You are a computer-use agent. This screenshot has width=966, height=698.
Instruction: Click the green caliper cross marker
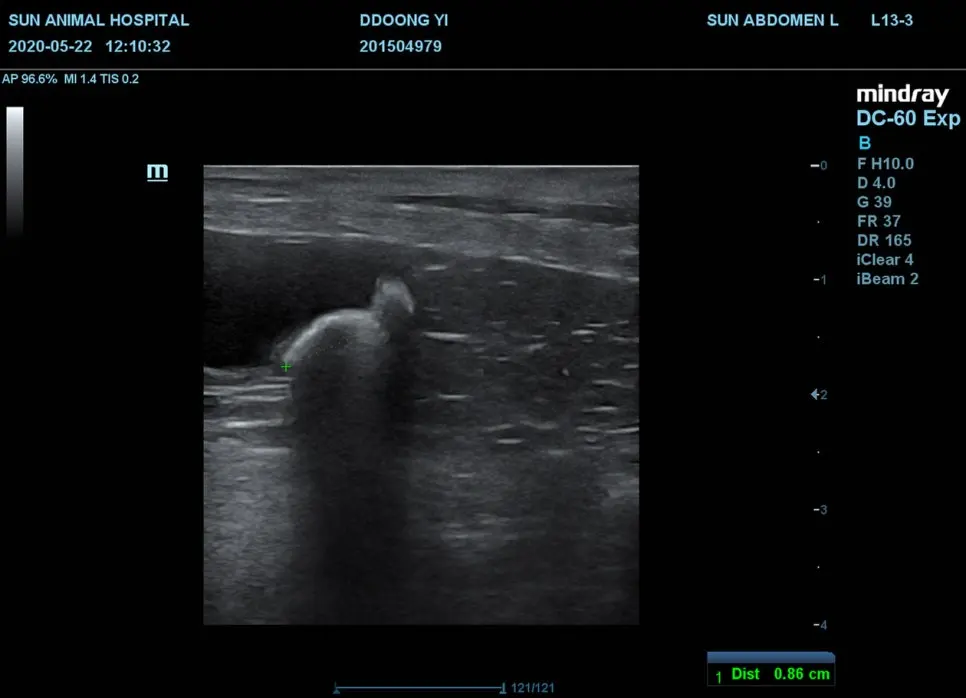(x=286, y=367)
